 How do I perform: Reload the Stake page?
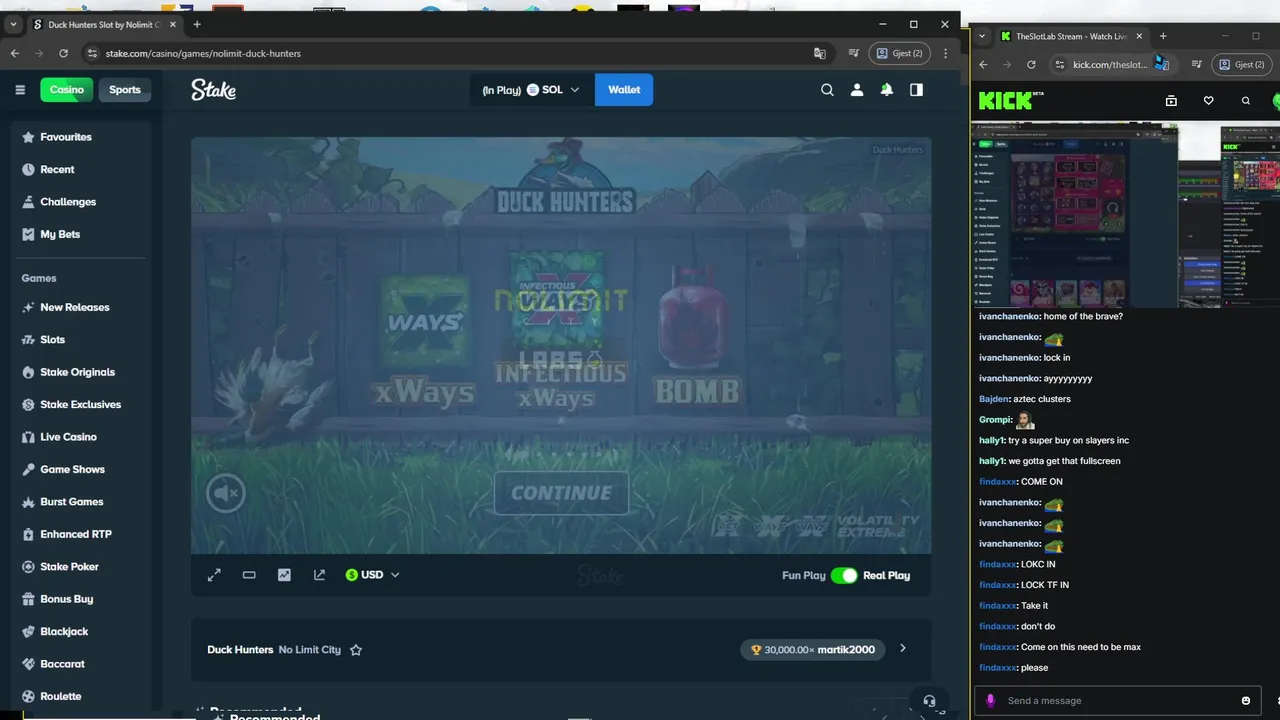[x=64, y=53]
